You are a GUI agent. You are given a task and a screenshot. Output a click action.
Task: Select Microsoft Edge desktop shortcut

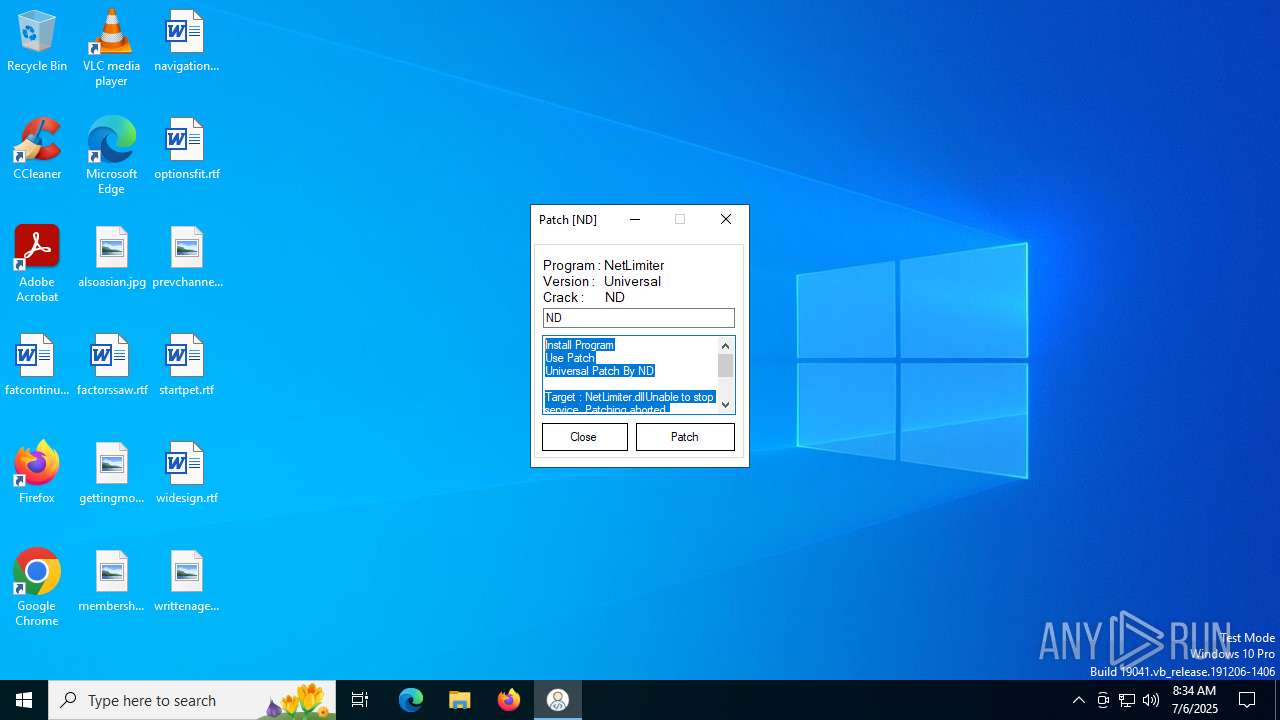click(x=111, y=156)
